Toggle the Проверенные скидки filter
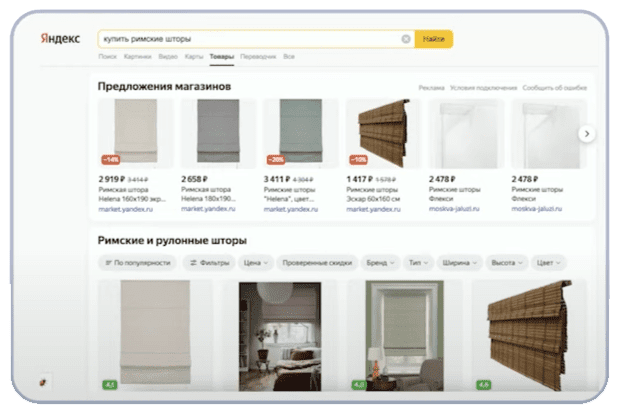This screenshot has height=417, width=628. (317, 263)
